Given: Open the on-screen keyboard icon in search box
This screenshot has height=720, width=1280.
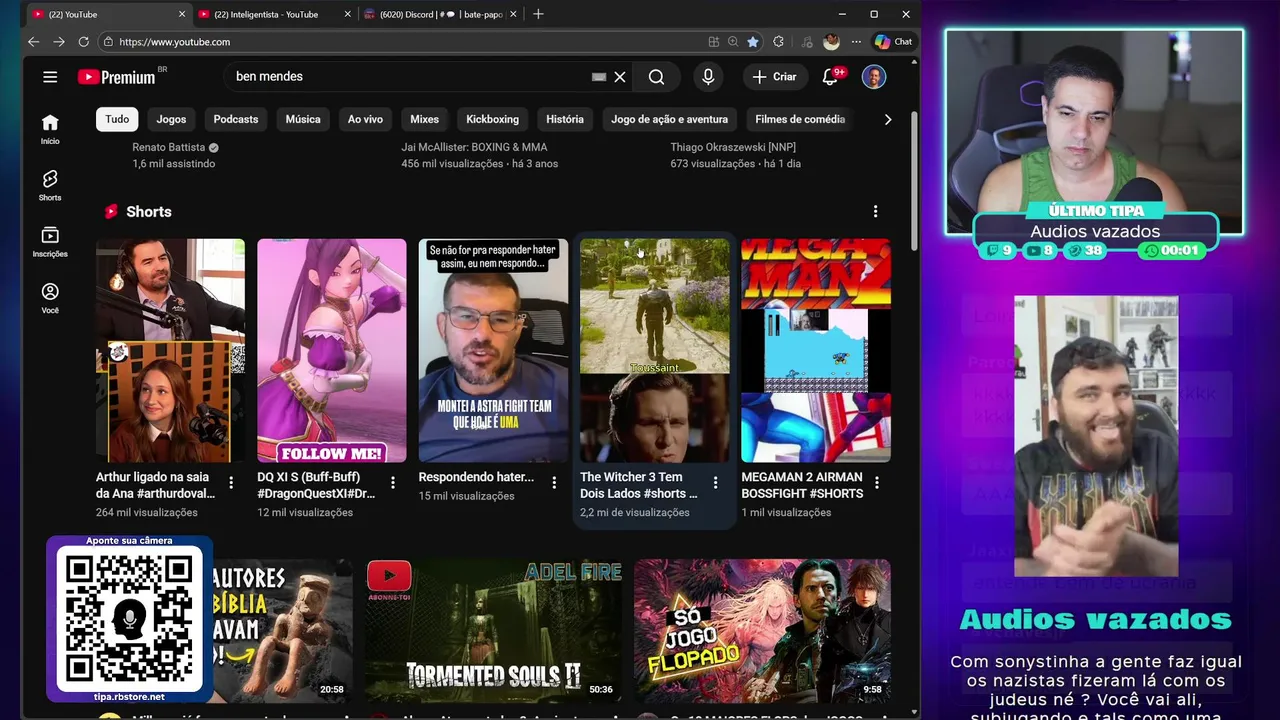Looking at the screenshot, I should pos(599,77).
